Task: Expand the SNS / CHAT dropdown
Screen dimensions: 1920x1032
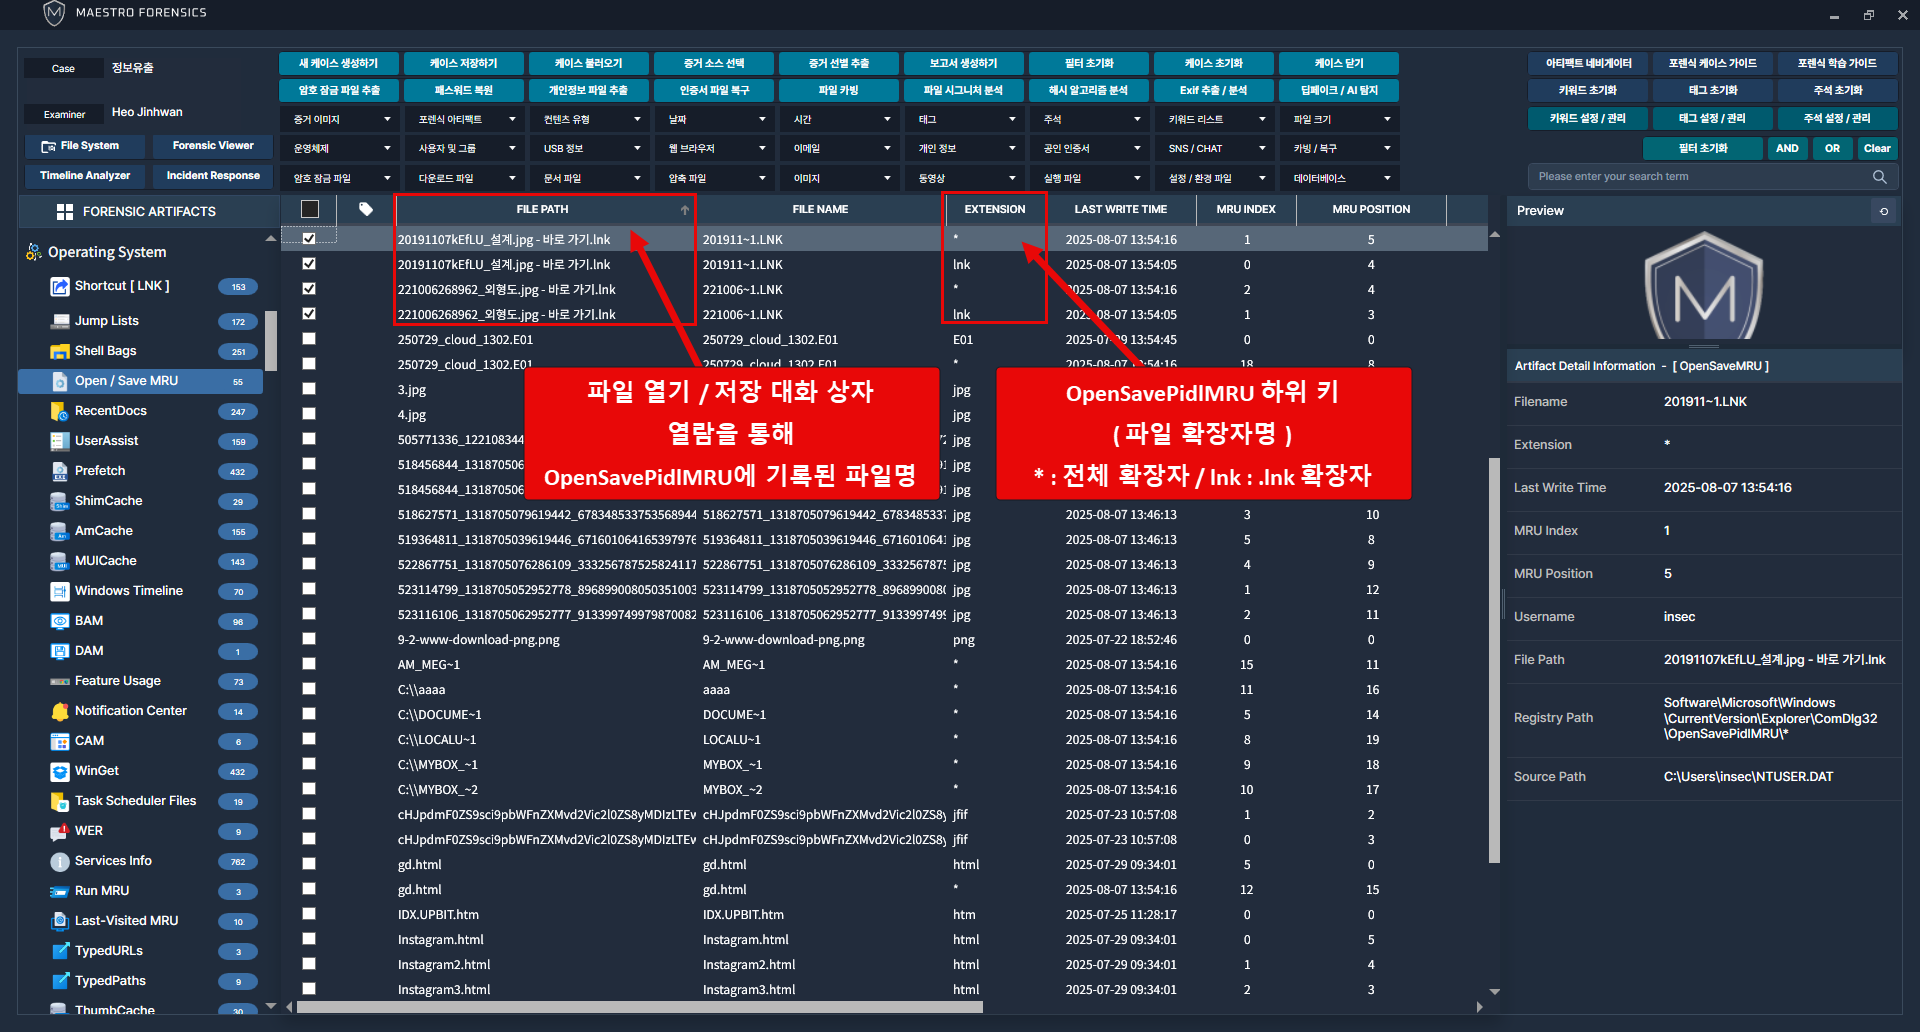Action: coord(1214,148)
